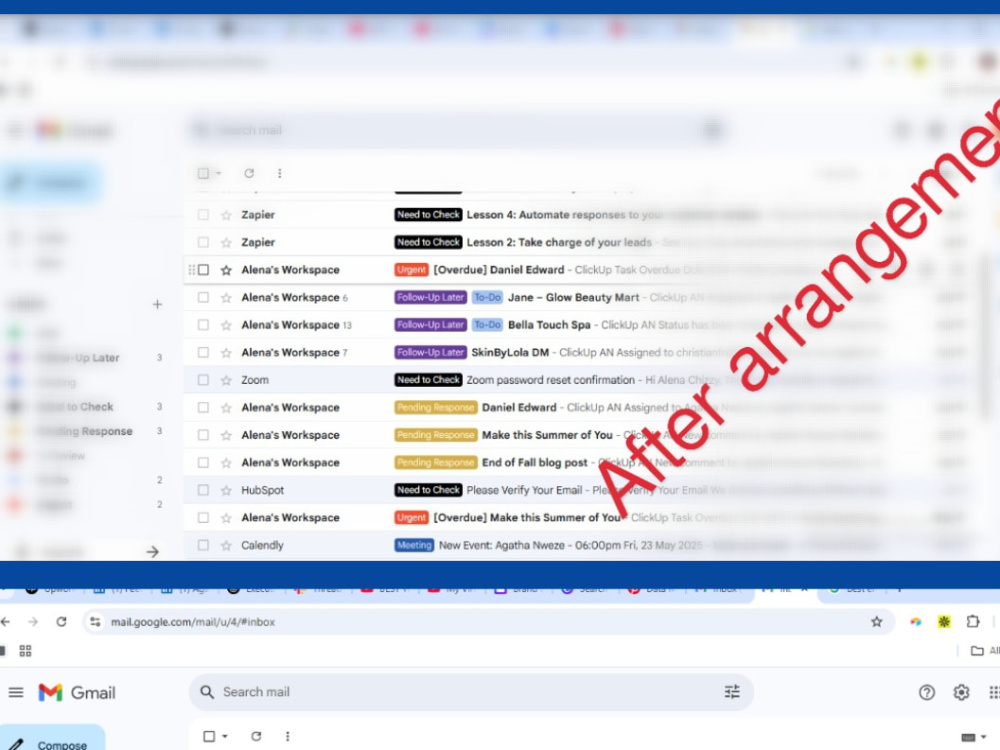Star the Bella Touch Spa email

pyautogui.click(x=226, y=325)
